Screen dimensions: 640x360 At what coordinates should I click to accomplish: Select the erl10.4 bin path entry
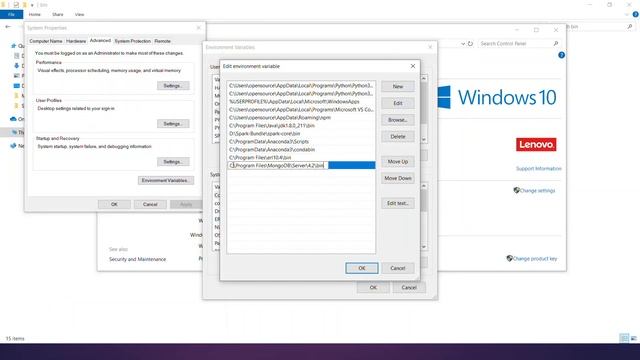pyautogui.click(x=301, y=158)
